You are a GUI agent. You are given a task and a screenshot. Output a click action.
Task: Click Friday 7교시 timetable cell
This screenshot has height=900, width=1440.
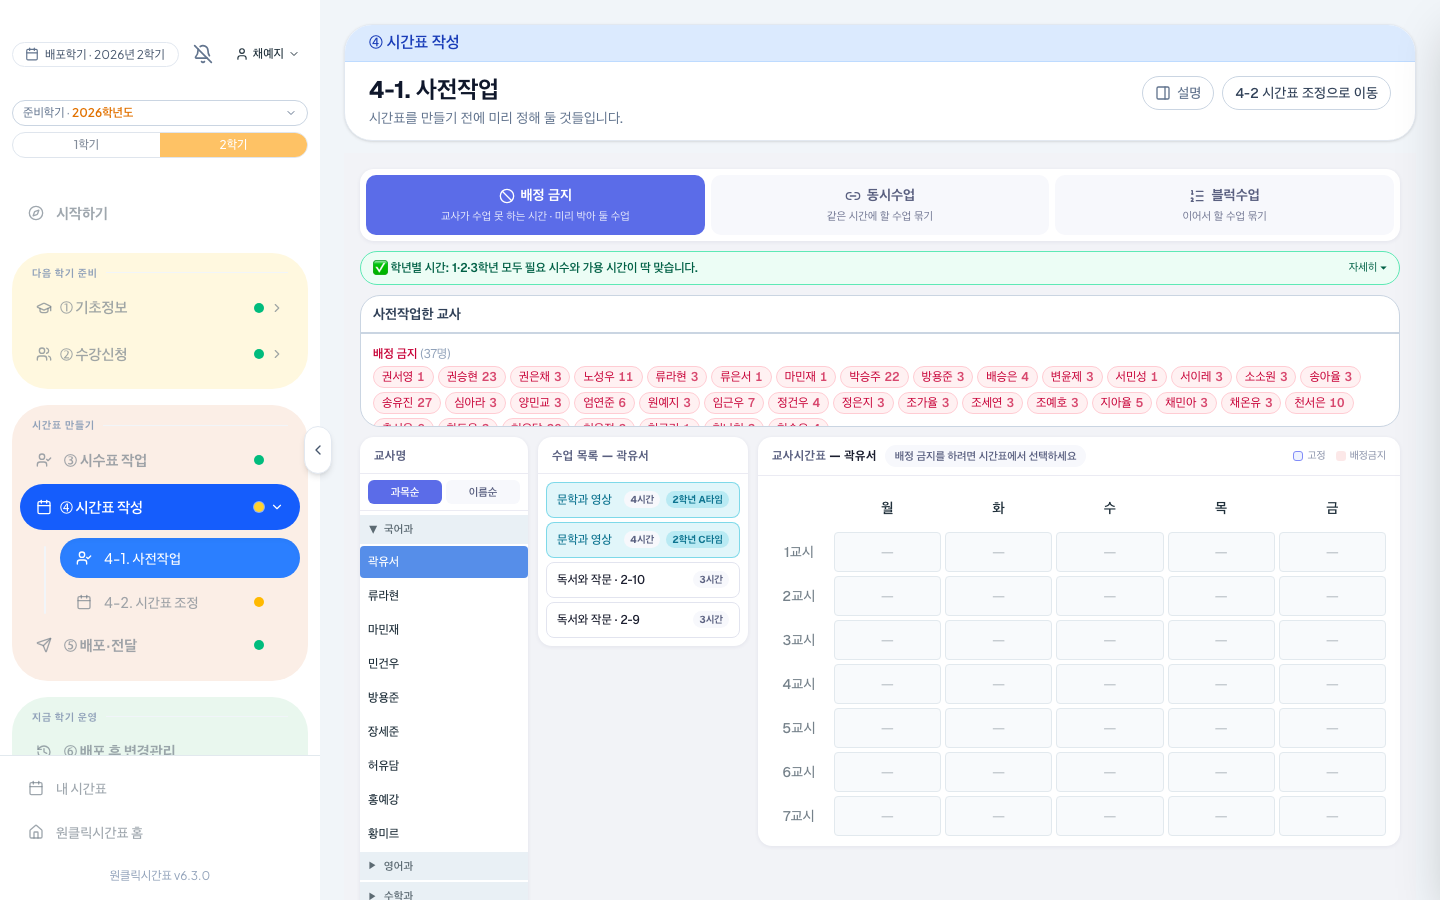coord(1332,816)
